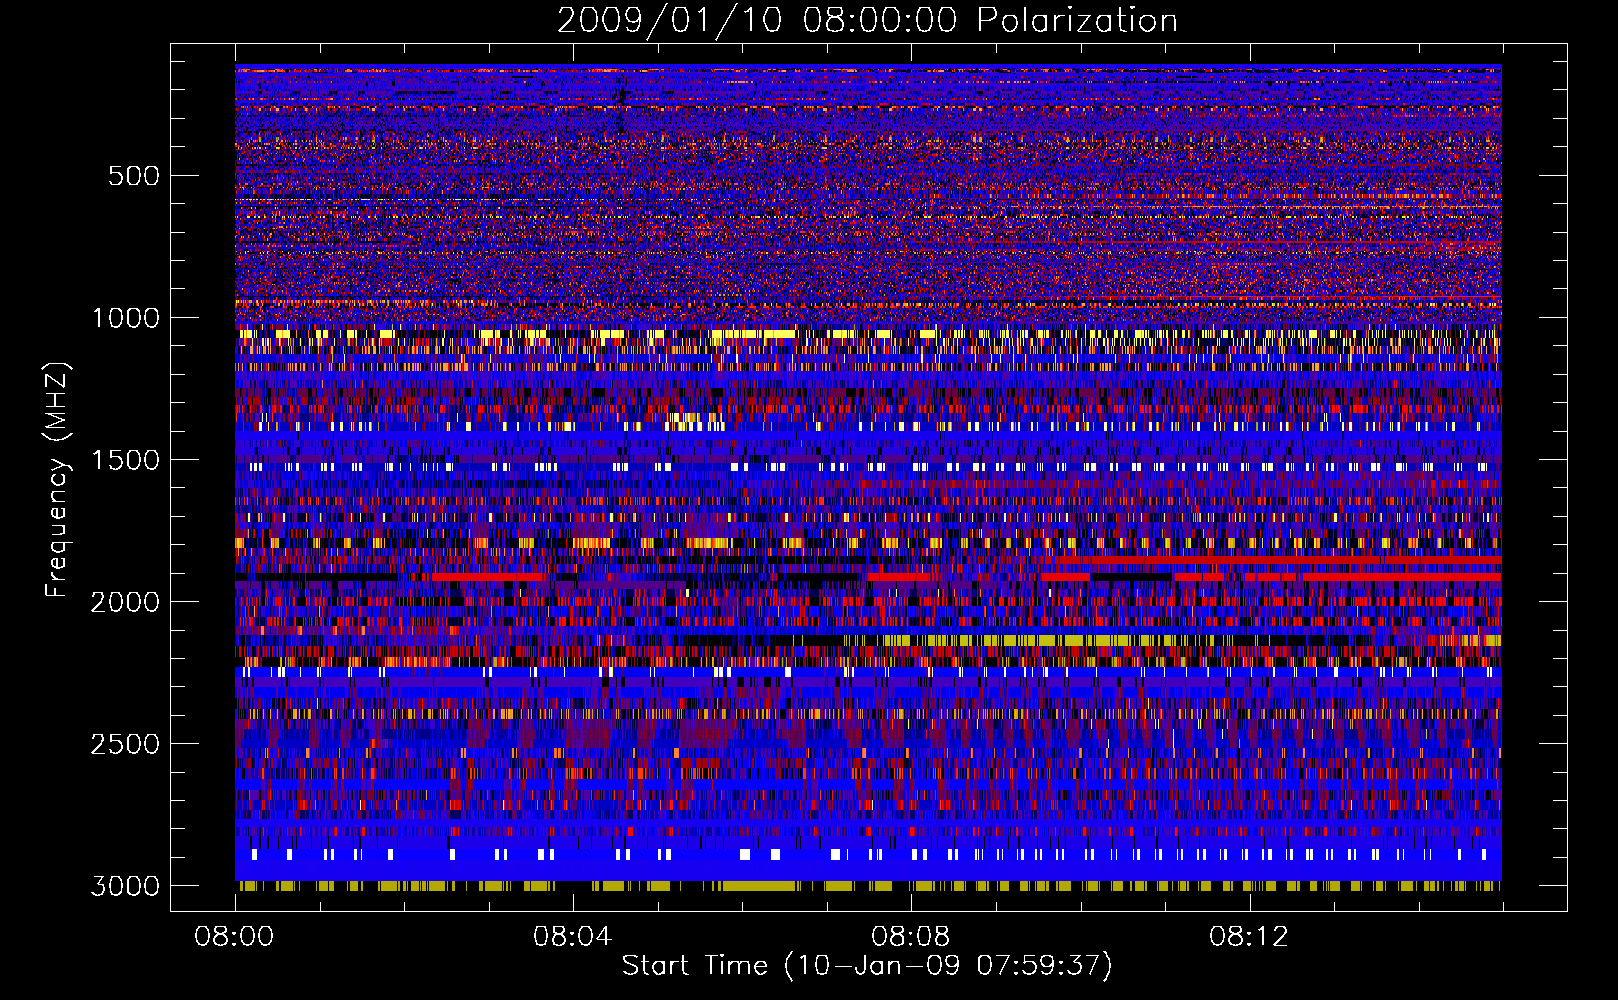Click the 500 frequency tick label

point(133,176)
